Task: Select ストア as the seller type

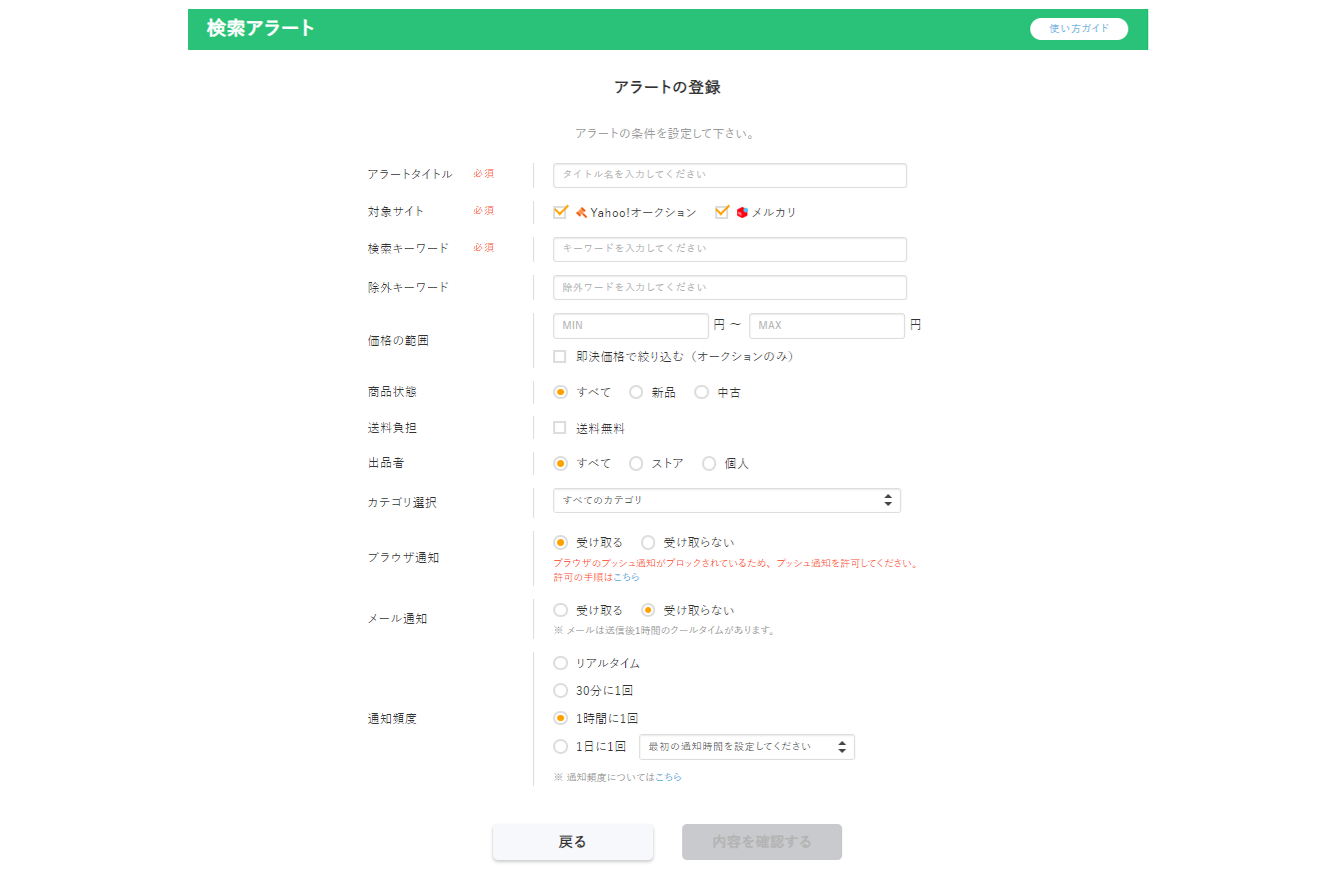Action: point(635,463)
